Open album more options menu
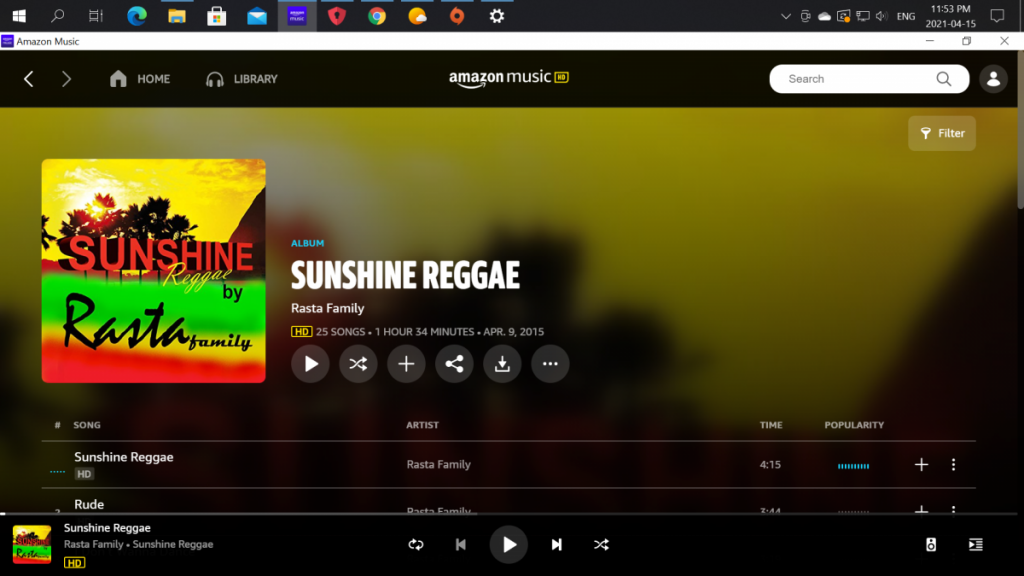The image size is (1024, 576). 550,364
